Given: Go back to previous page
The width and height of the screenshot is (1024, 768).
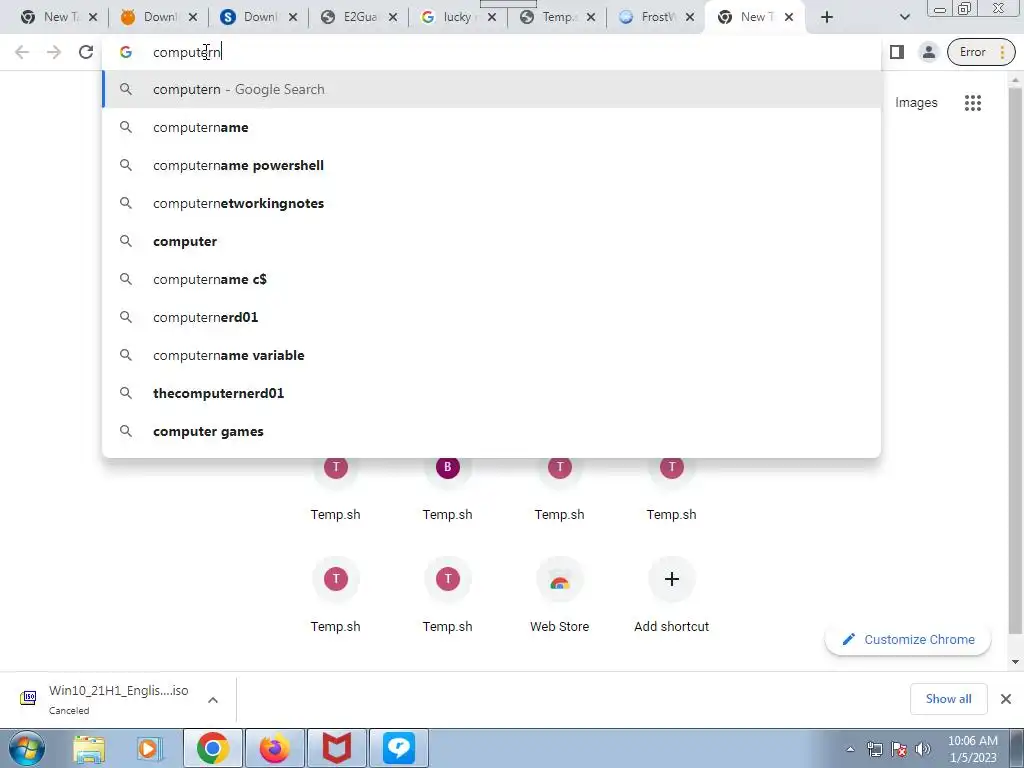Looking at the screenshot, I should click(x=22, y=52).
